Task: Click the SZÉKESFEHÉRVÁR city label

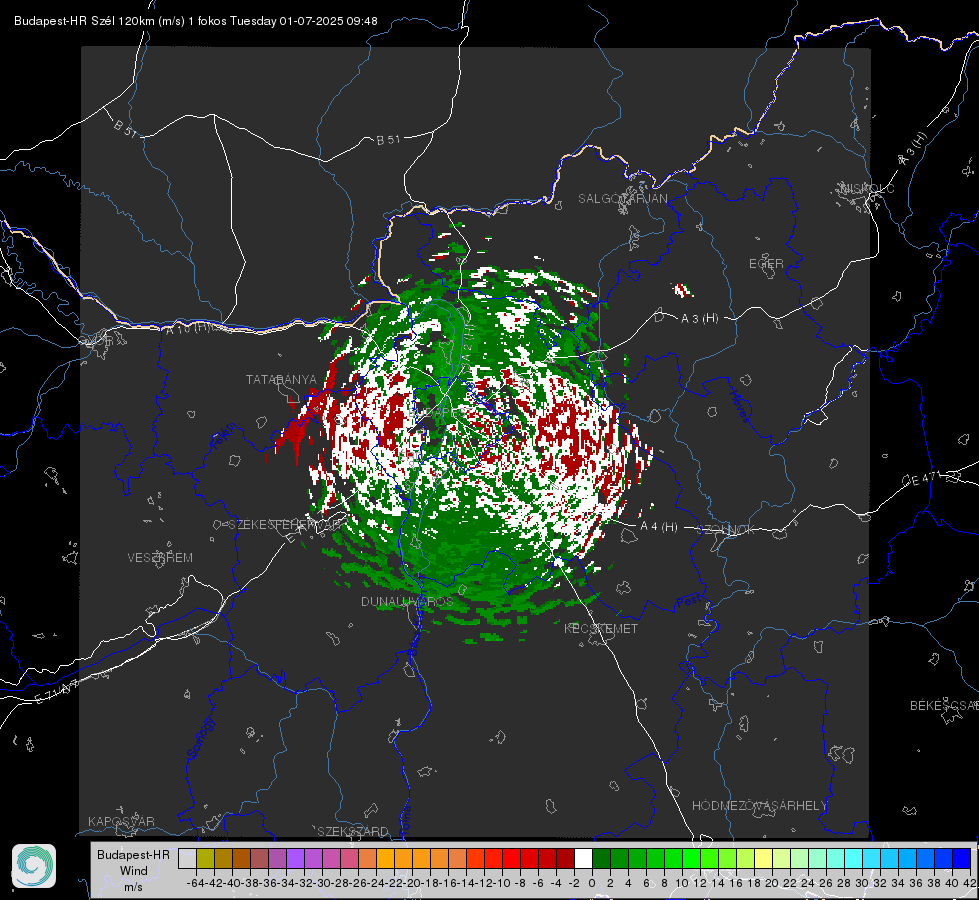Action: pos(286,524)
